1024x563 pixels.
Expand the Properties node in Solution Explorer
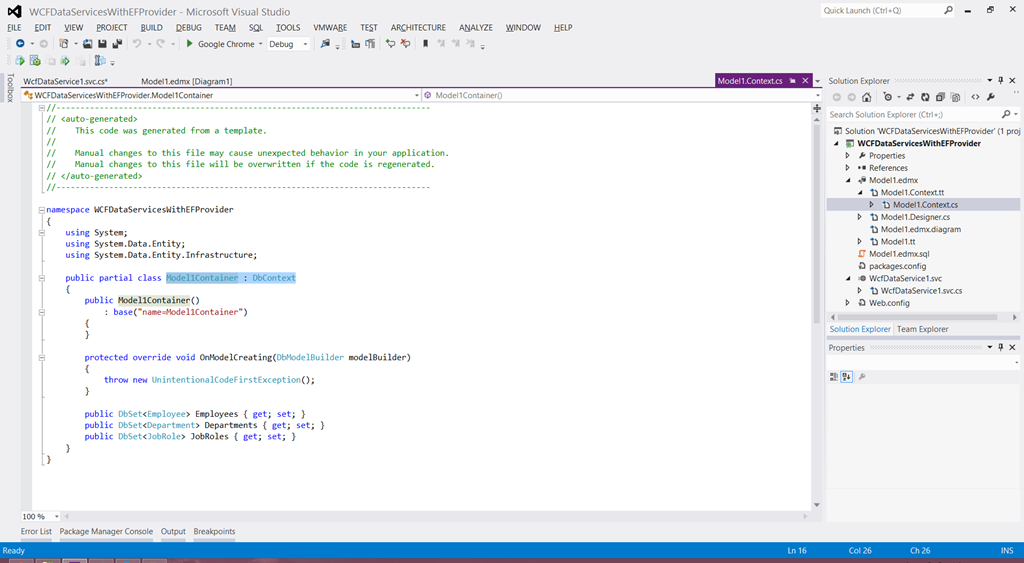click(x=848, y=155)
